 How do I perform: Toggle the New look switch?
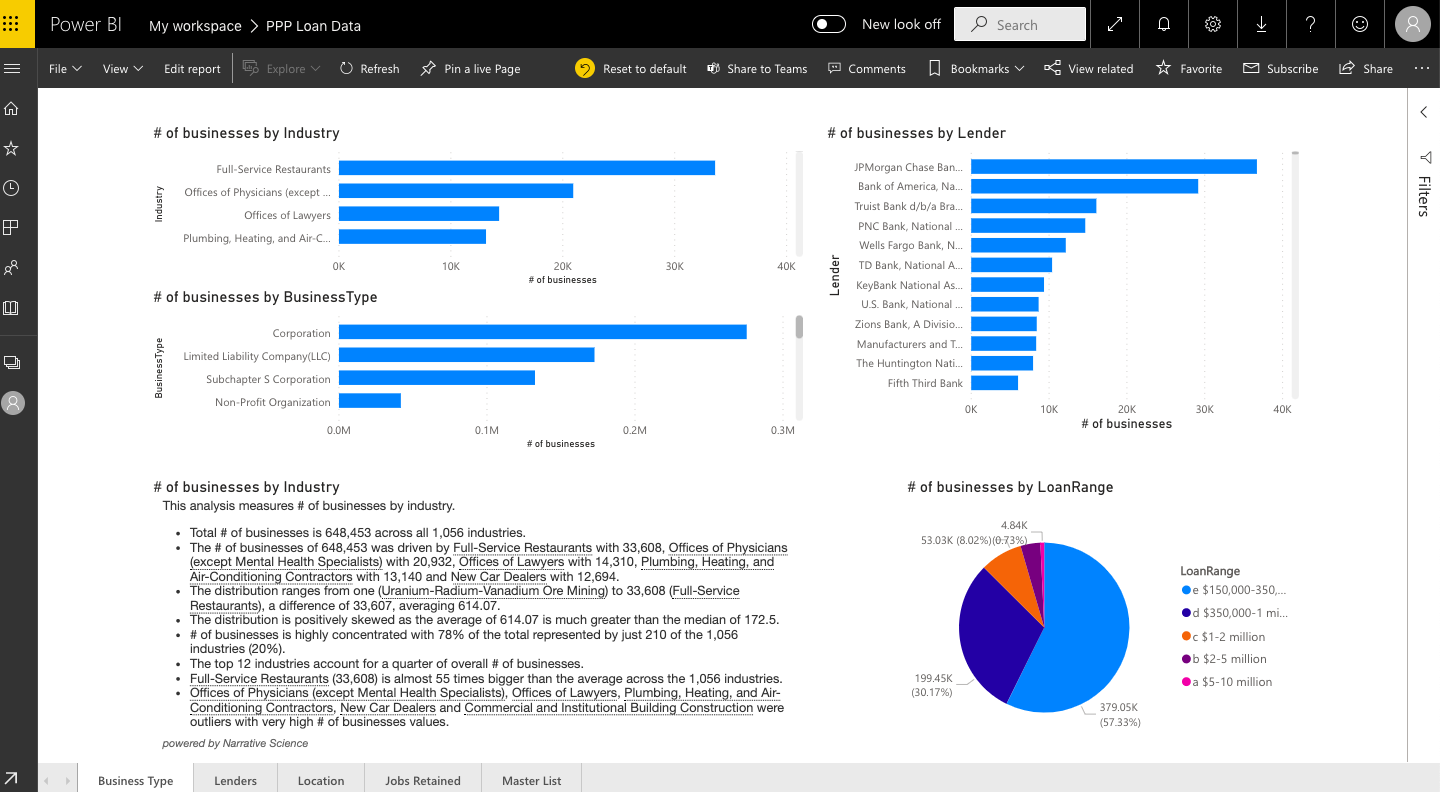tap(829, 24)
